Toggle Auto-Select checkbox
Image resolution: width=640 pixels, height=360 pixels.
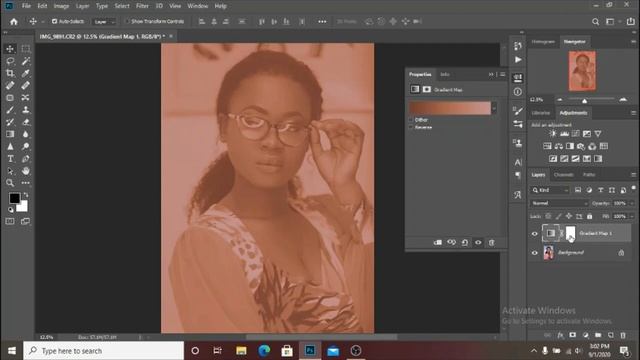pyautogui.click(x=54, y=21)
